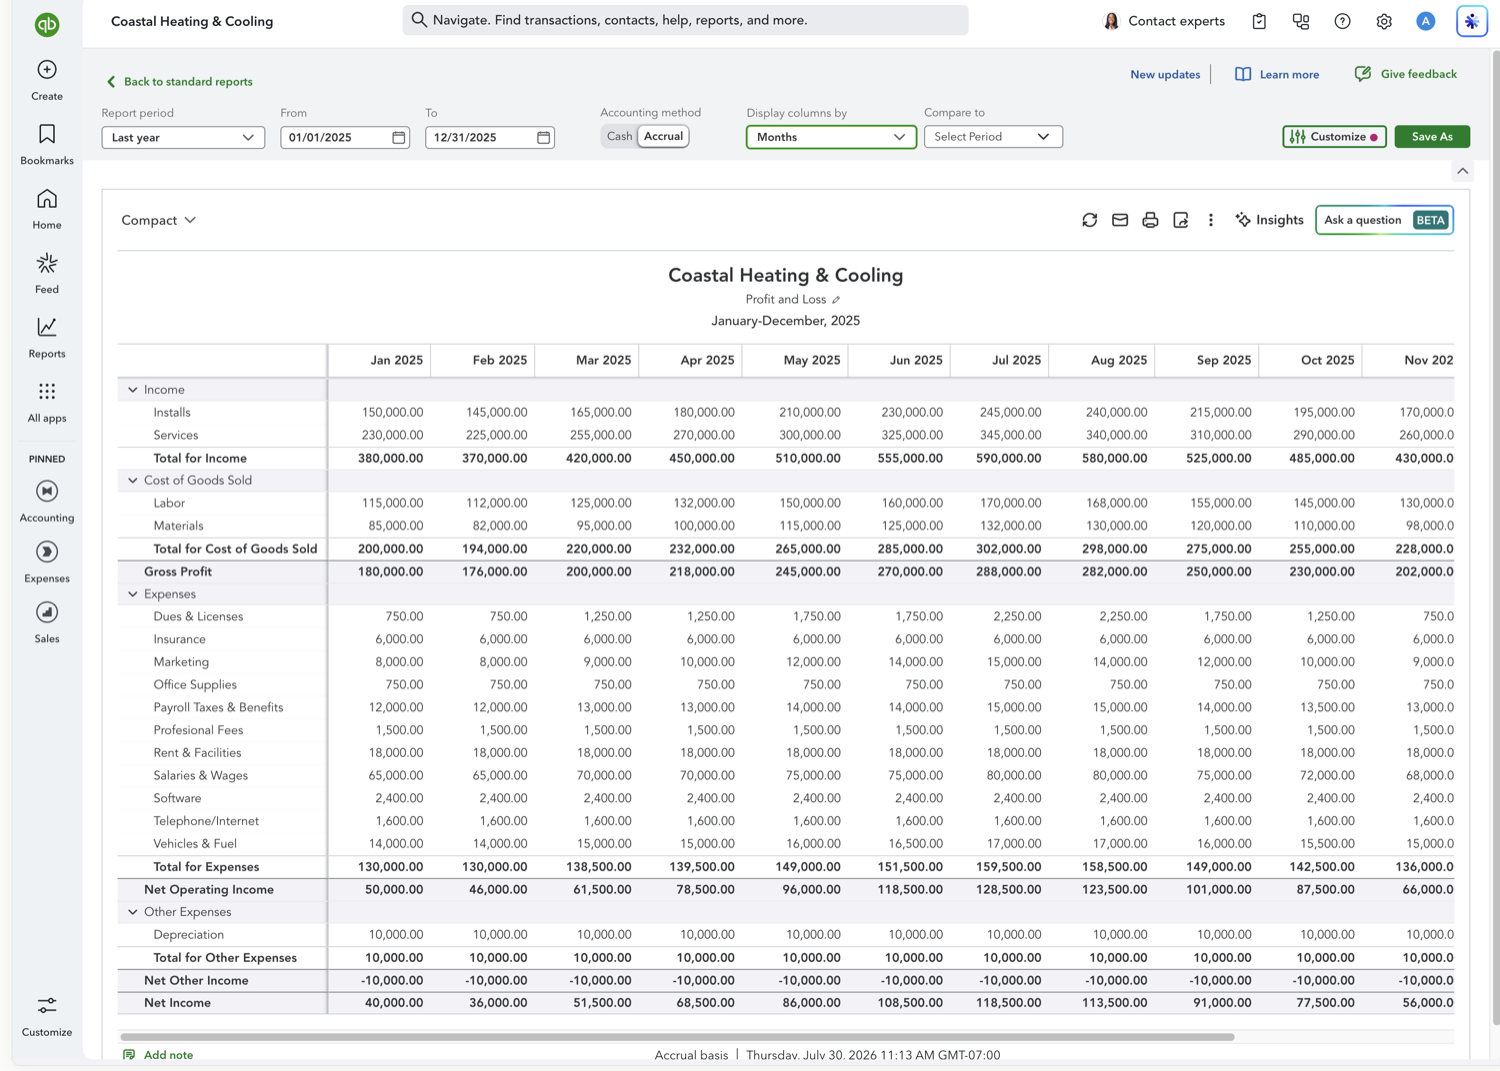Select the Accrual accounting method
This screenshot has width=1500, height=1071.
pyautogui.click(x=663, y=136)
